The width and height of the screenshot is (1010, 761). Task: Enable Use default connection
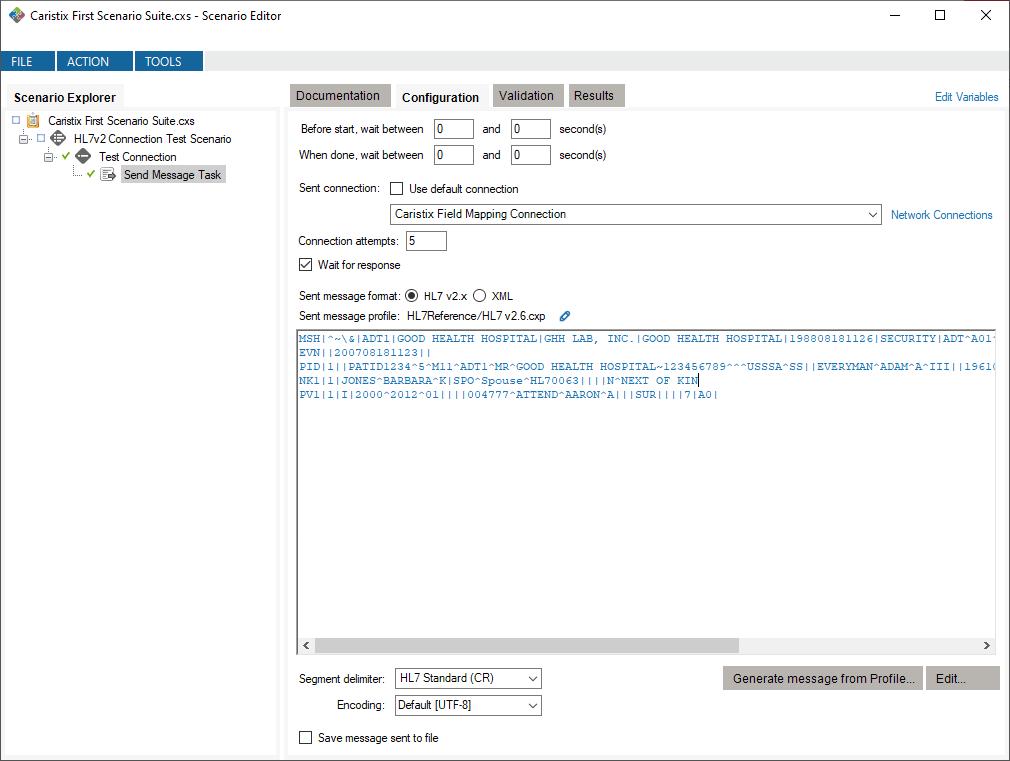click(396, 188)
